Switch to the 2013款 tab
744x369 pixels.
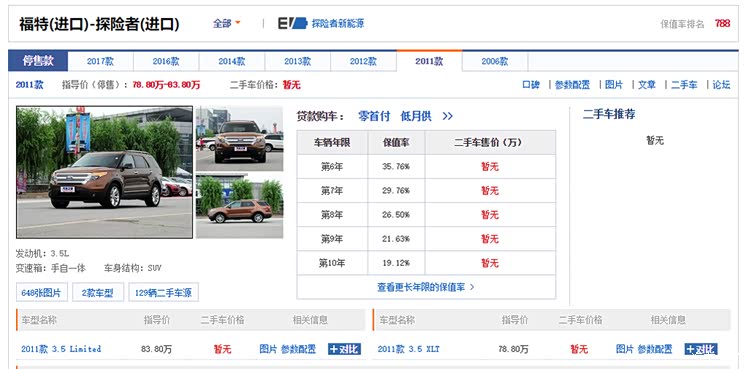point(298,61)
